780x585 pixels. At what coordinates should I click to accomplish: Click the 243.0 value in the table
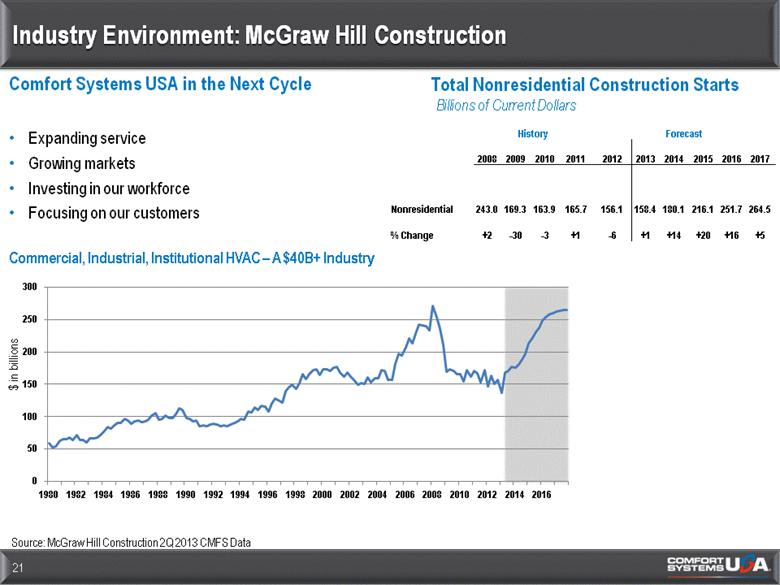(x=486, y=209)
